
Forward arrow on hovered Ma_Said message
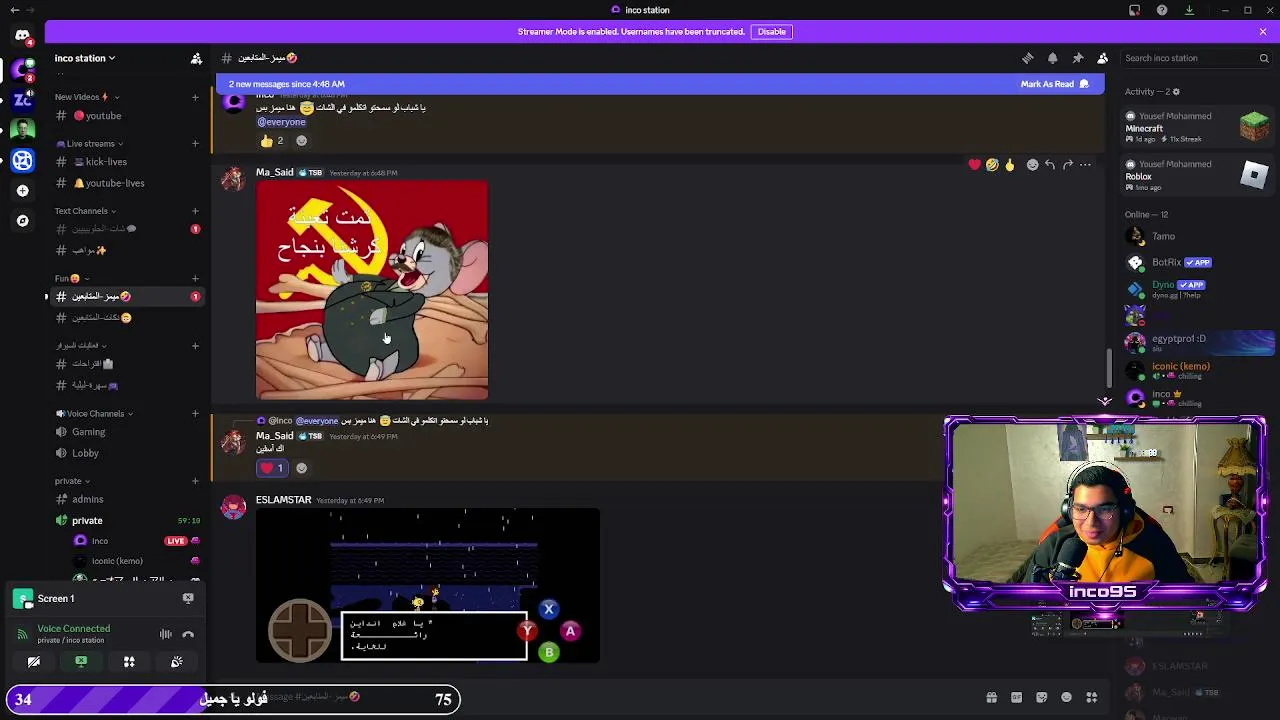point(1067,165)
